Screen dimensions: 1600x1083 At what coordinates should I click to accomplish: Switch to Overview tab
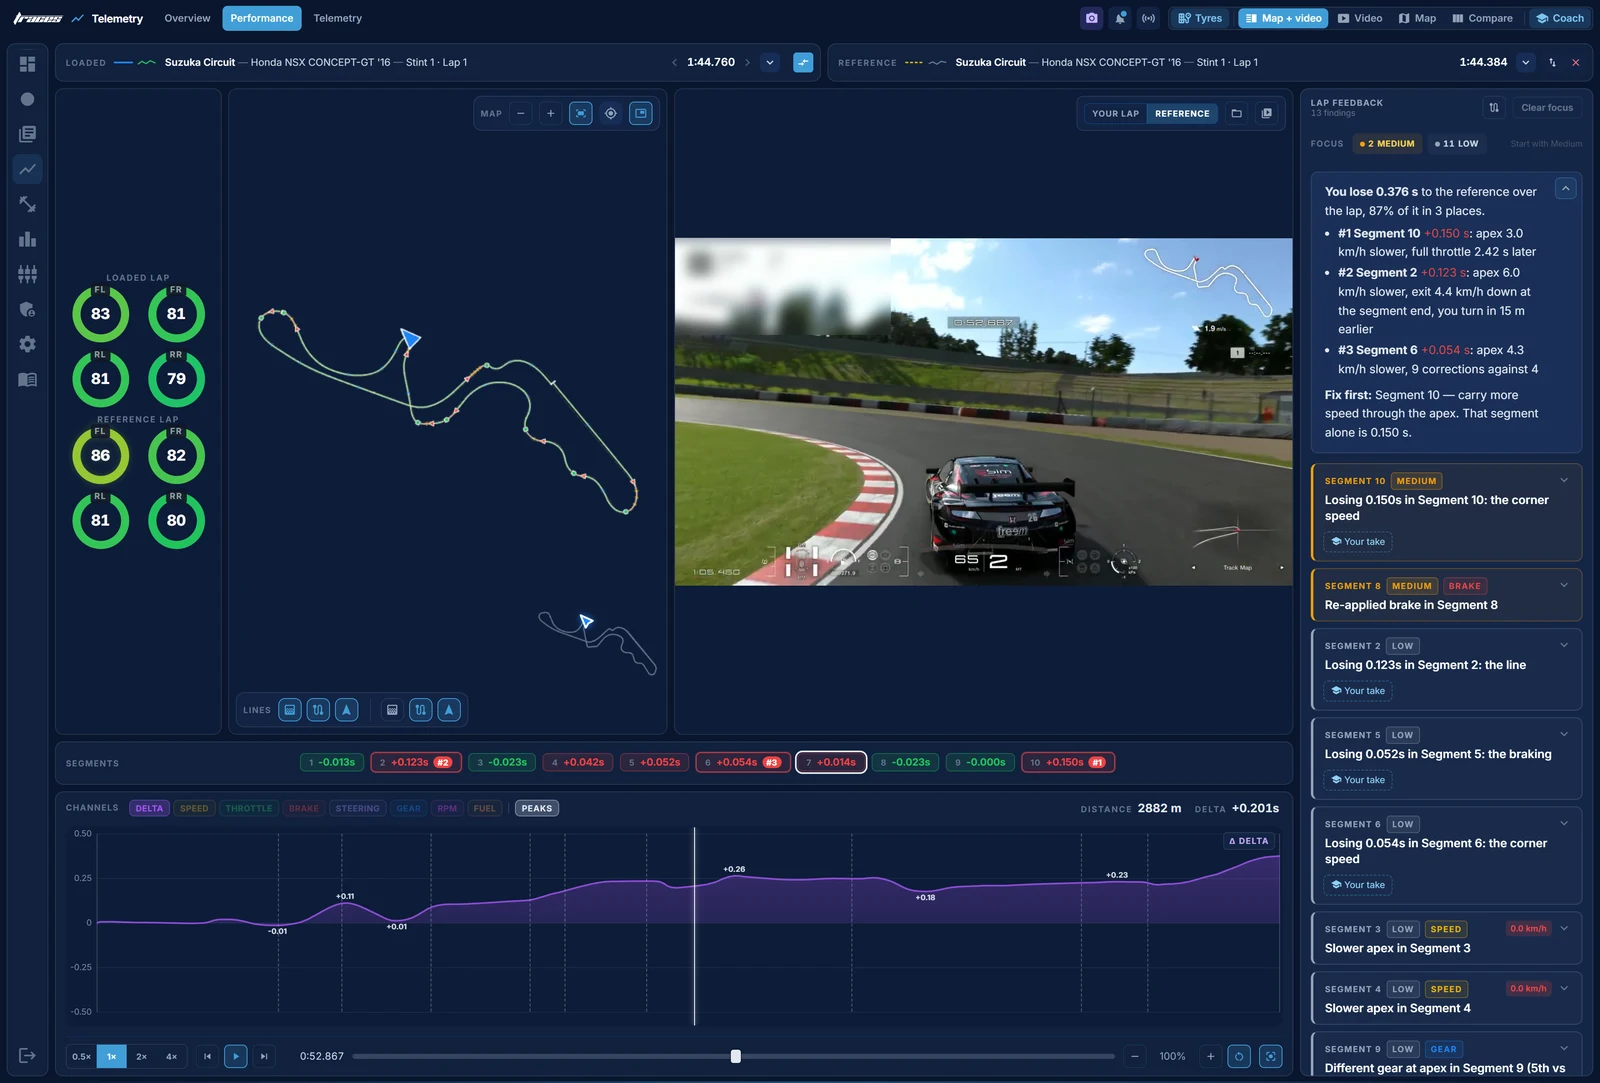[x=187, y=18]
